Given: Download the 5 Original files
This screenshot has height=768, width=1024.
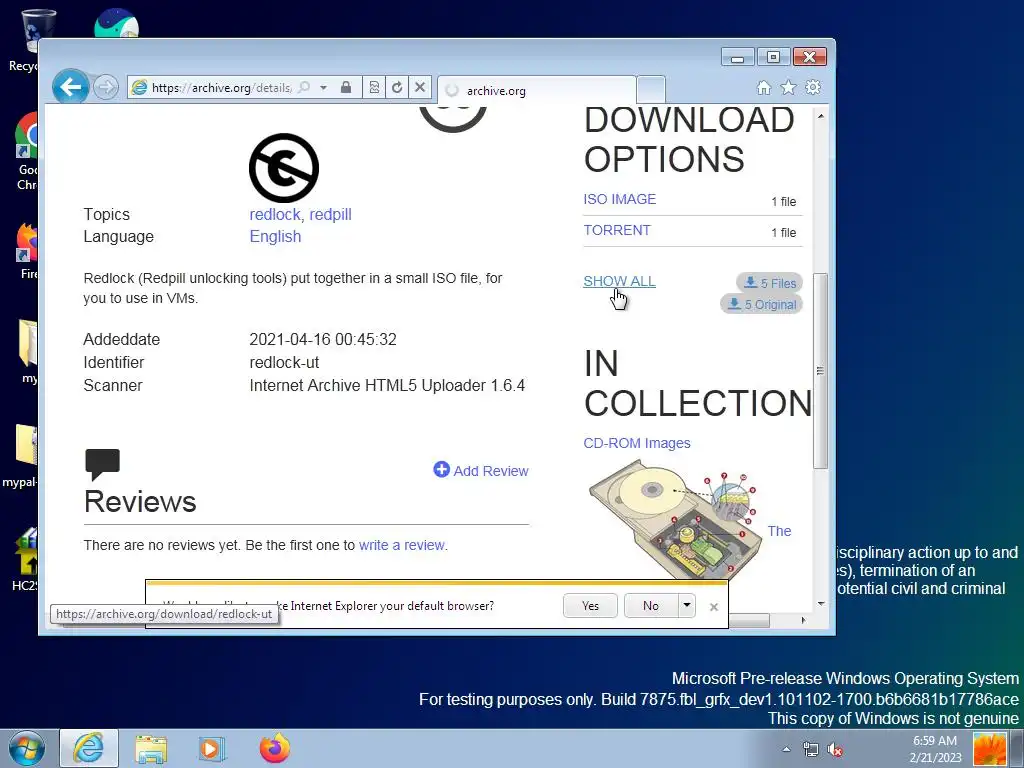Looking at the screenshot, I should click(x=761, y=304).
